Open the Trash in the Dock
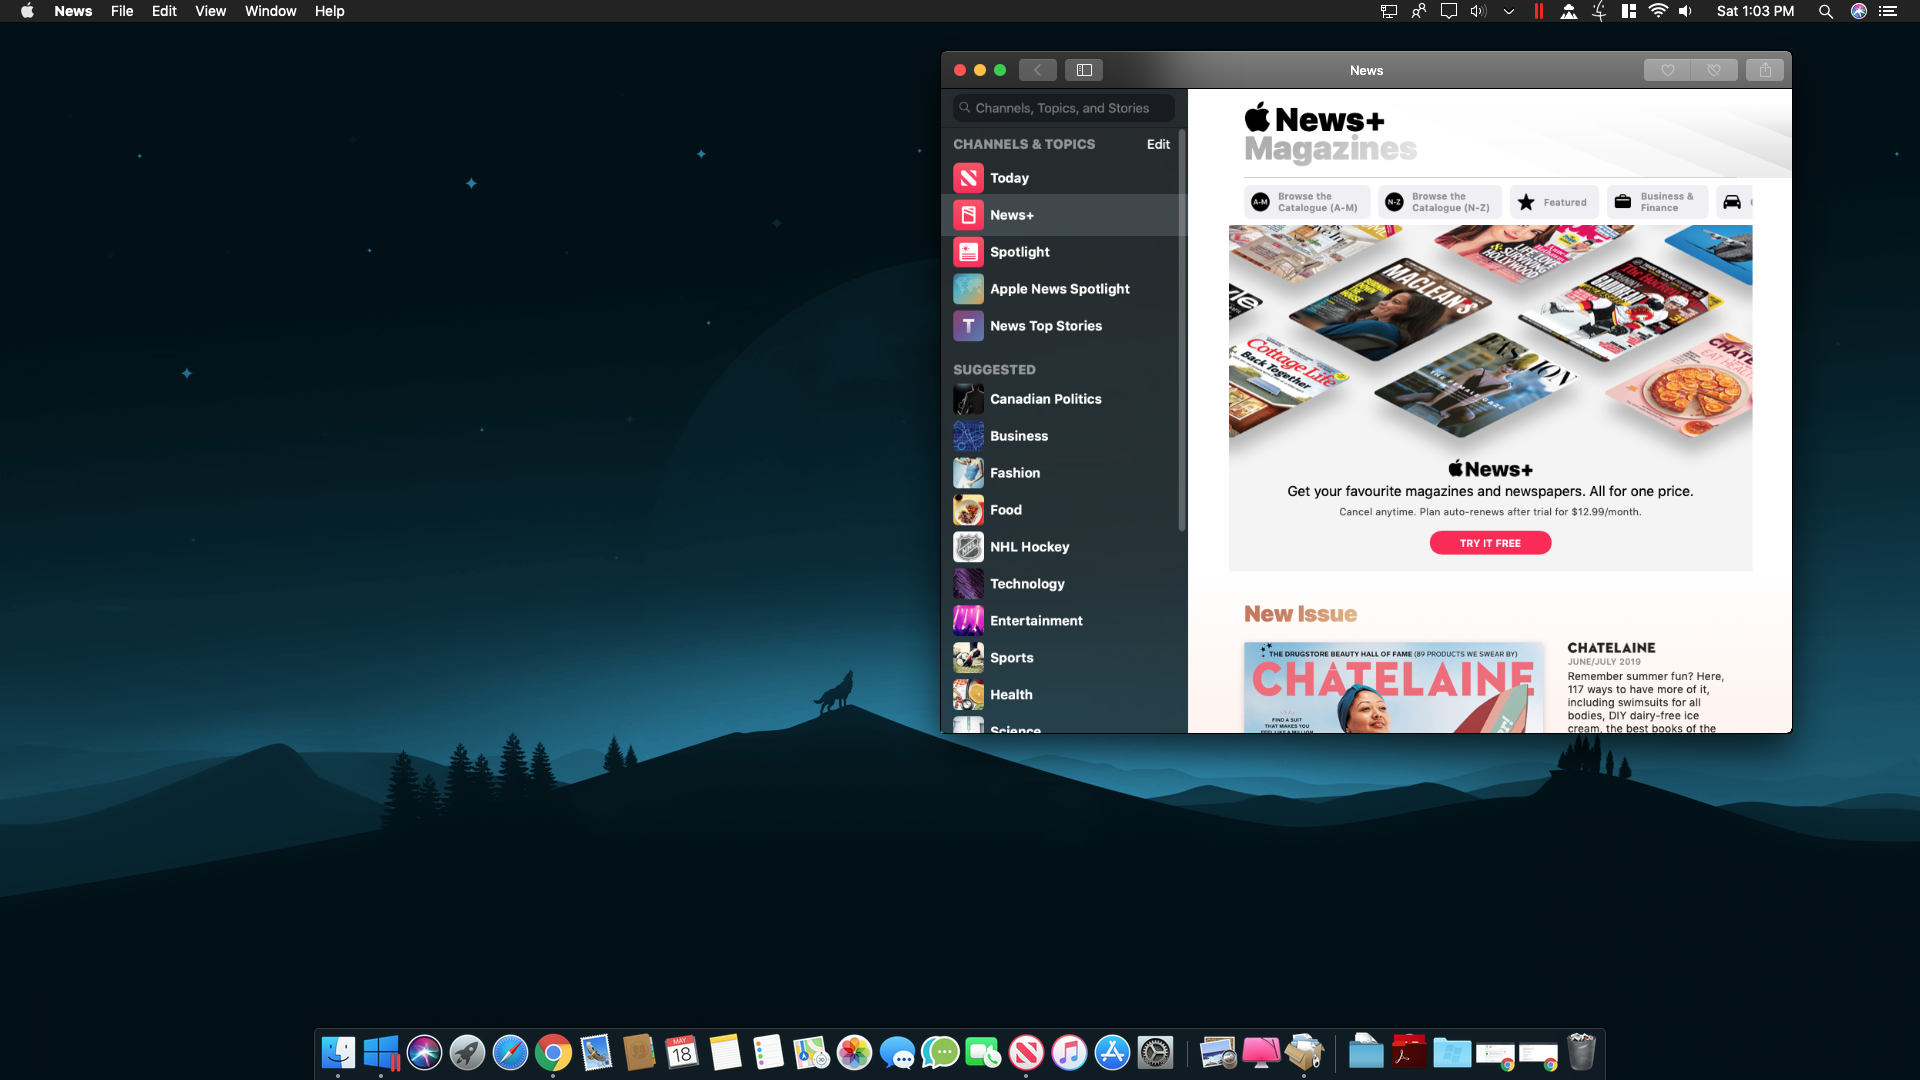This screenshot has width=1920, height=1080. 1581,1052
